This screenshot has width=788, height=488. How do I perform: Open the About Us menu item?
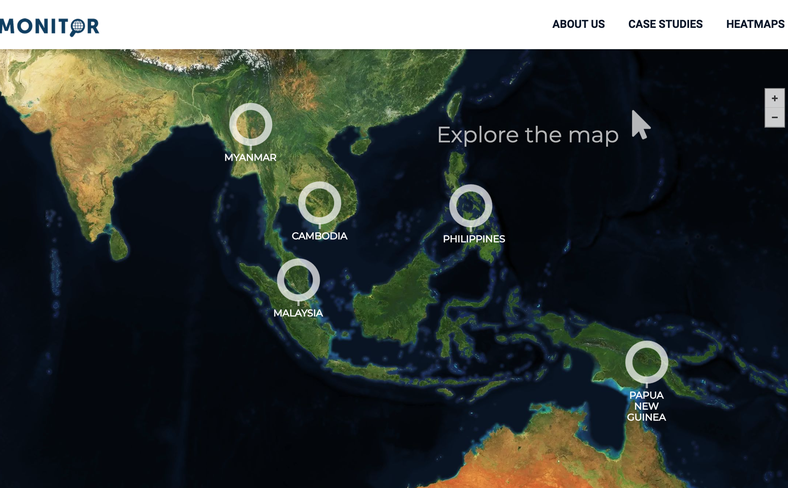pyautogui.click(x=578, y=24)
